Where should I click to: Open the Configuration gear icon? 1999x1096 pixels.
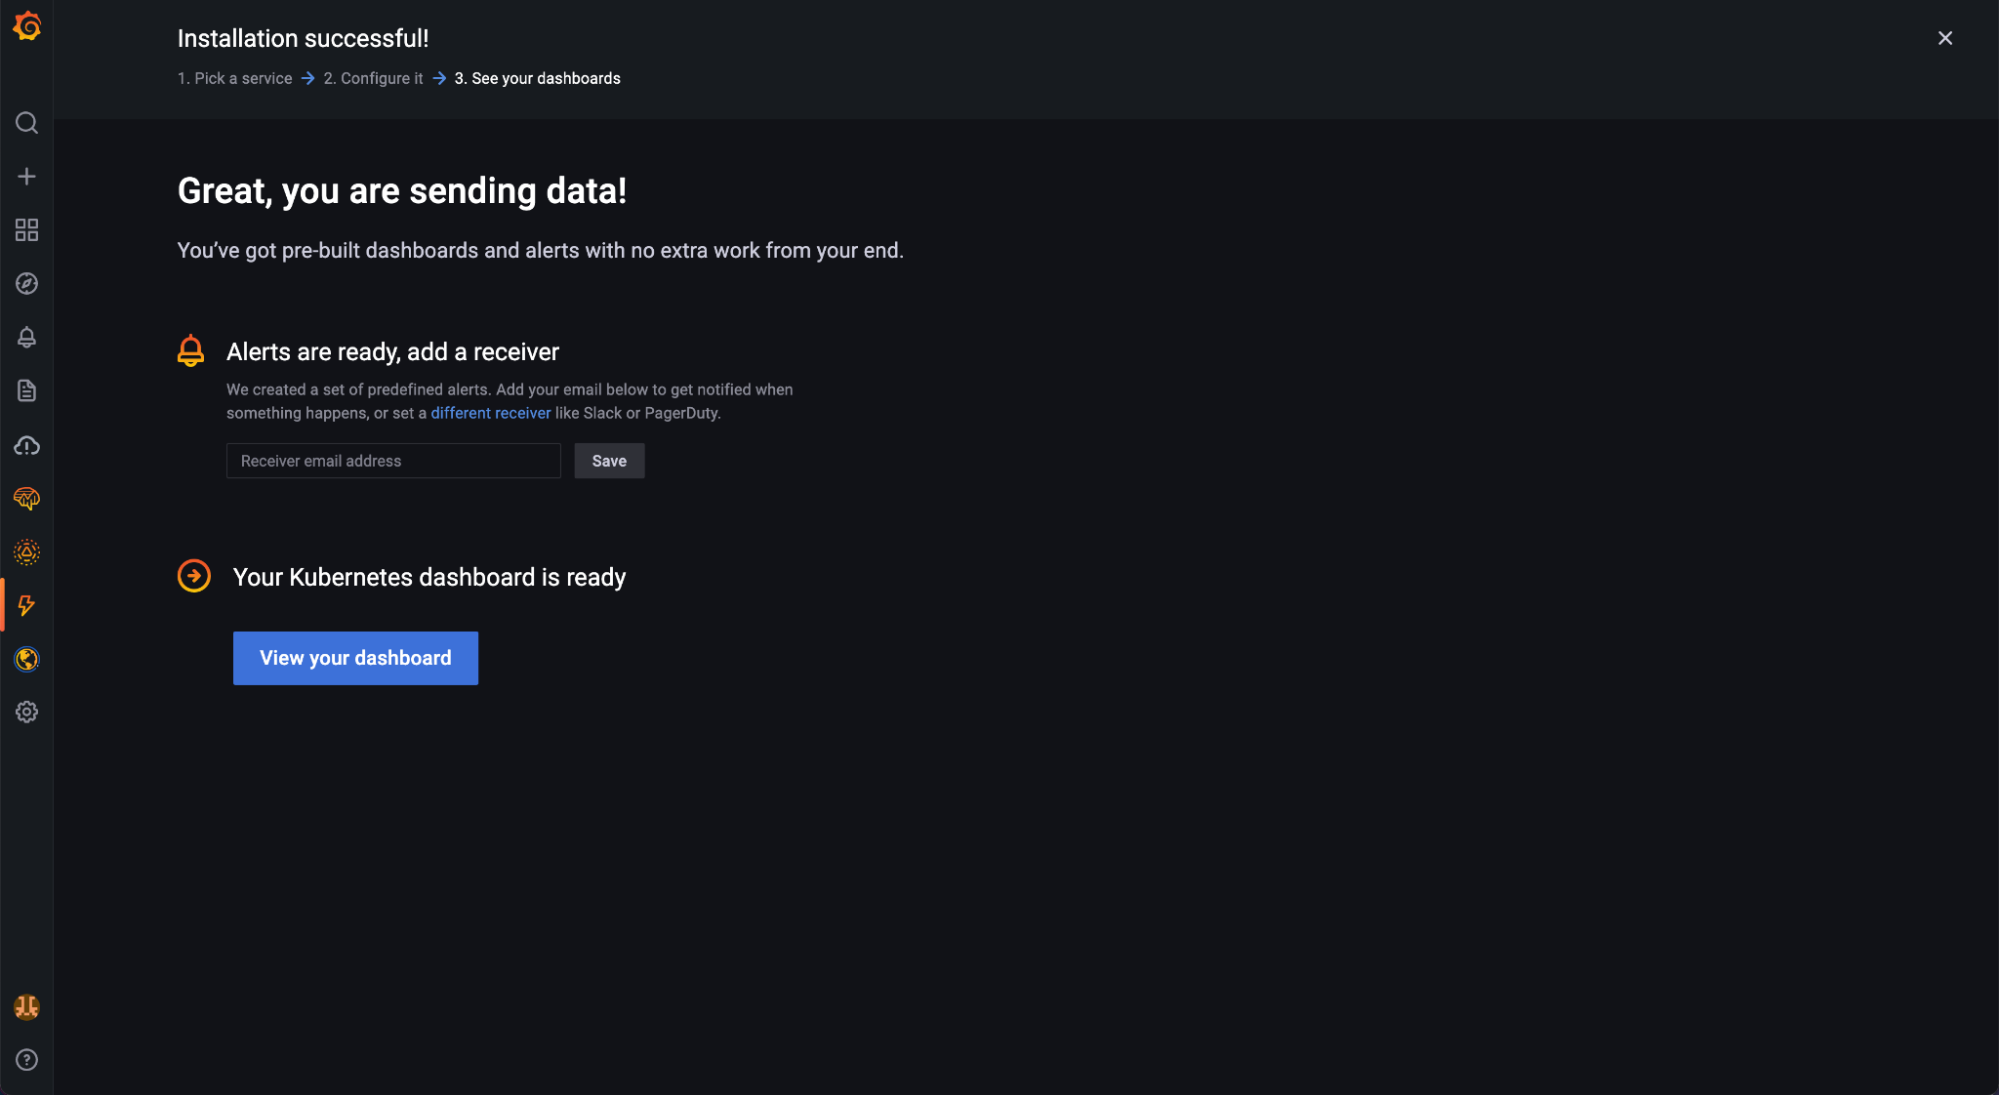[x=27, y=712]
